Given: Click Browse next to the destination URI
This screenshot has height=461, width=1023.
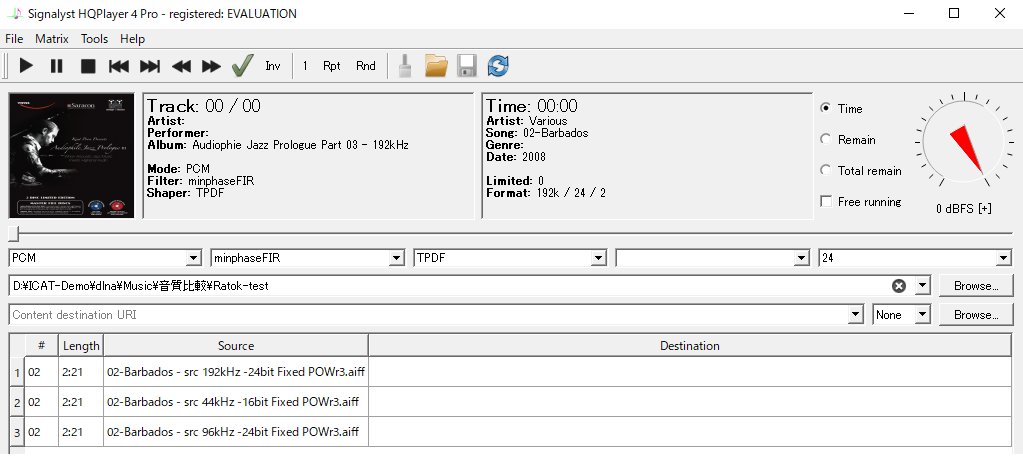Looking at the screenshot, I should click(976, 315).
